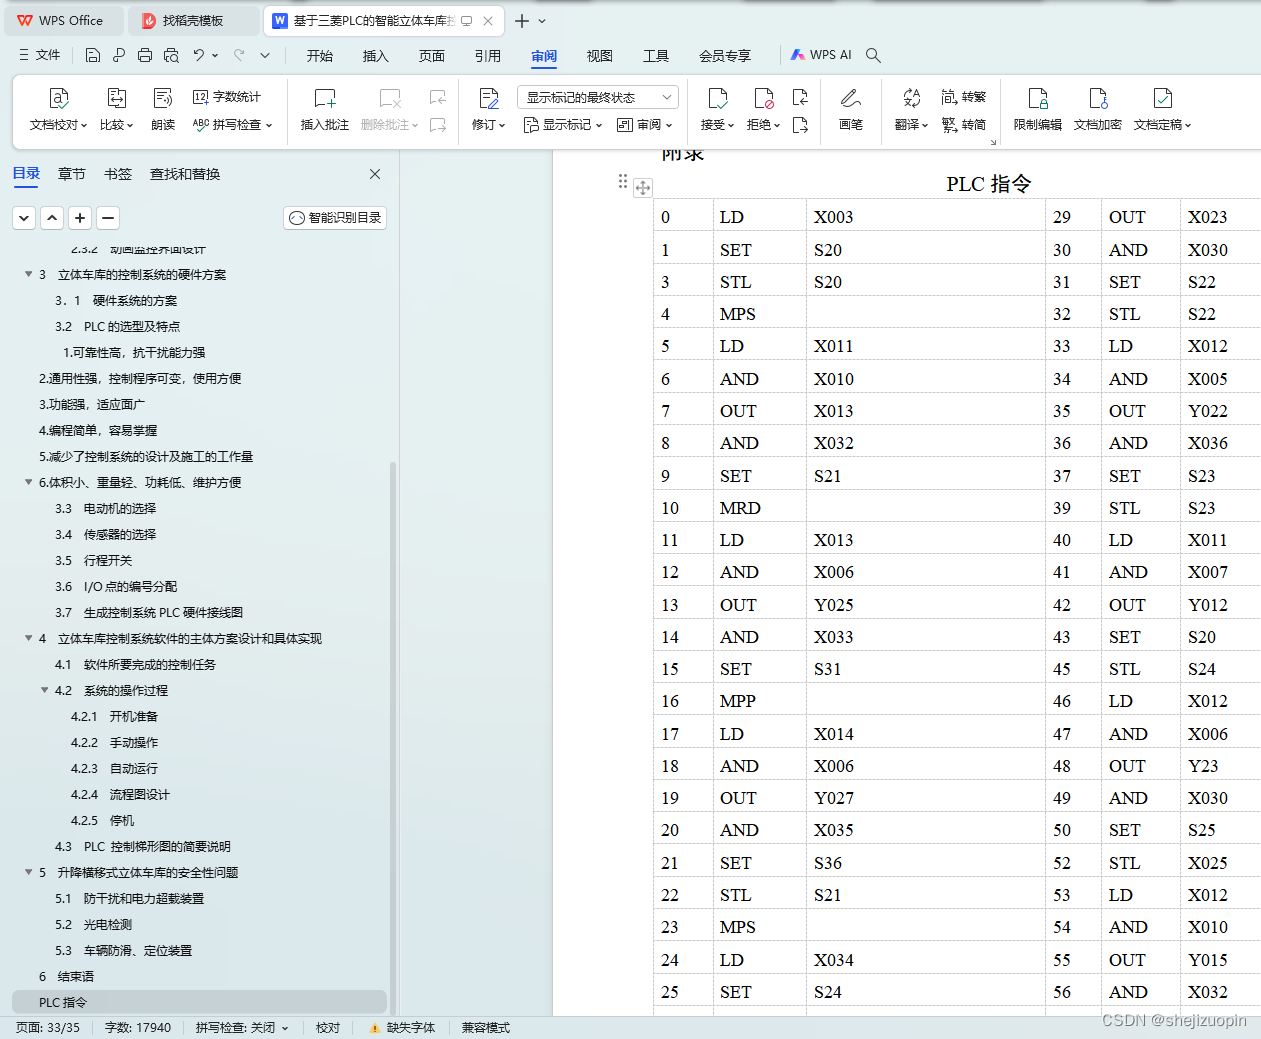Viewport: 1261px width, 1039px height.
Task: Switch to the 页面 ribbon tab
Action: [432, 56]
